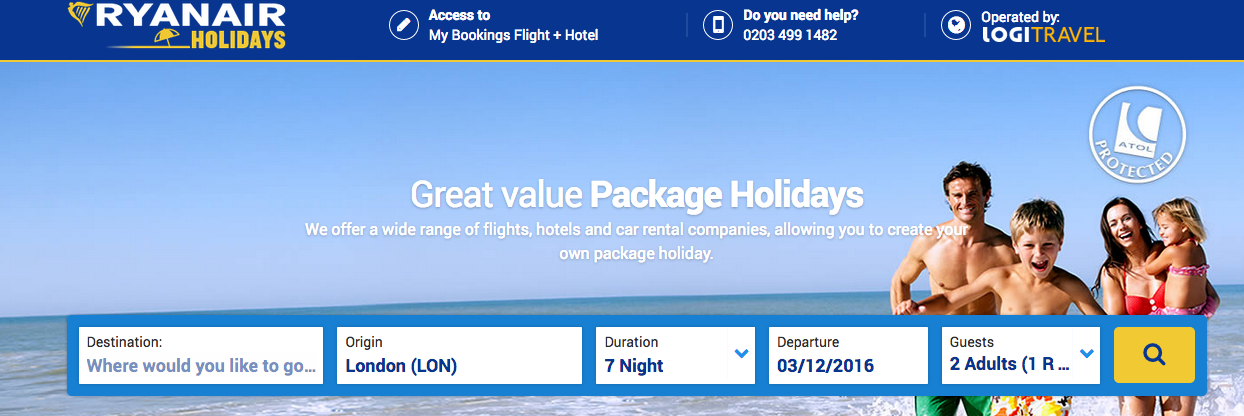Click the mobile phone help icon
This screenshot has width=1244, height=416.
tap(718, 25)
